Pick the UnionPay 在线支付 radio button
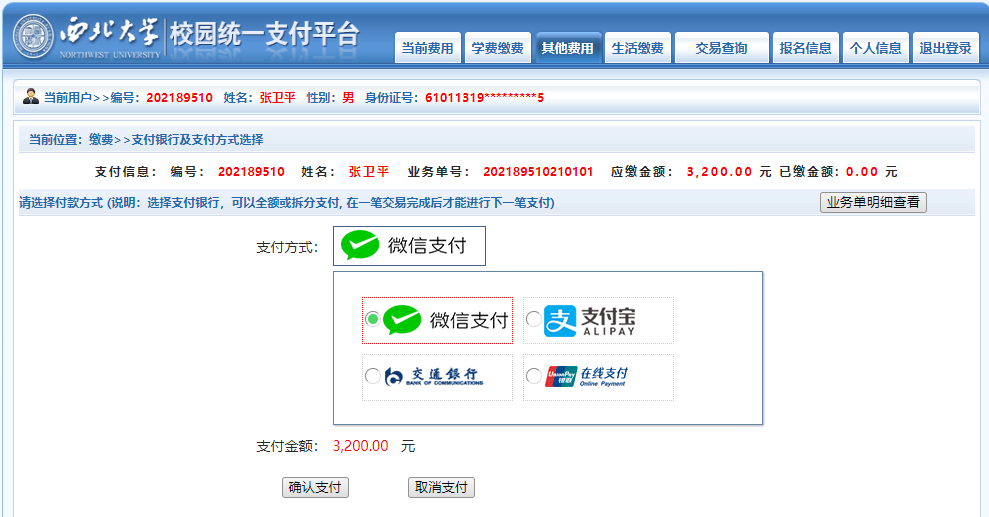This screenshot has height=517, width=989. [533, 377]
